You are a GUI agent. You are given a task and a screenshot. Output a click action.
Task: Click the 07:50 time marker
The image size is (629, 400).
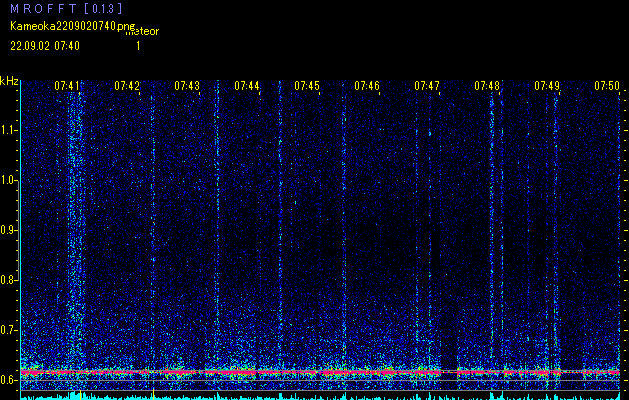[607, 85]
